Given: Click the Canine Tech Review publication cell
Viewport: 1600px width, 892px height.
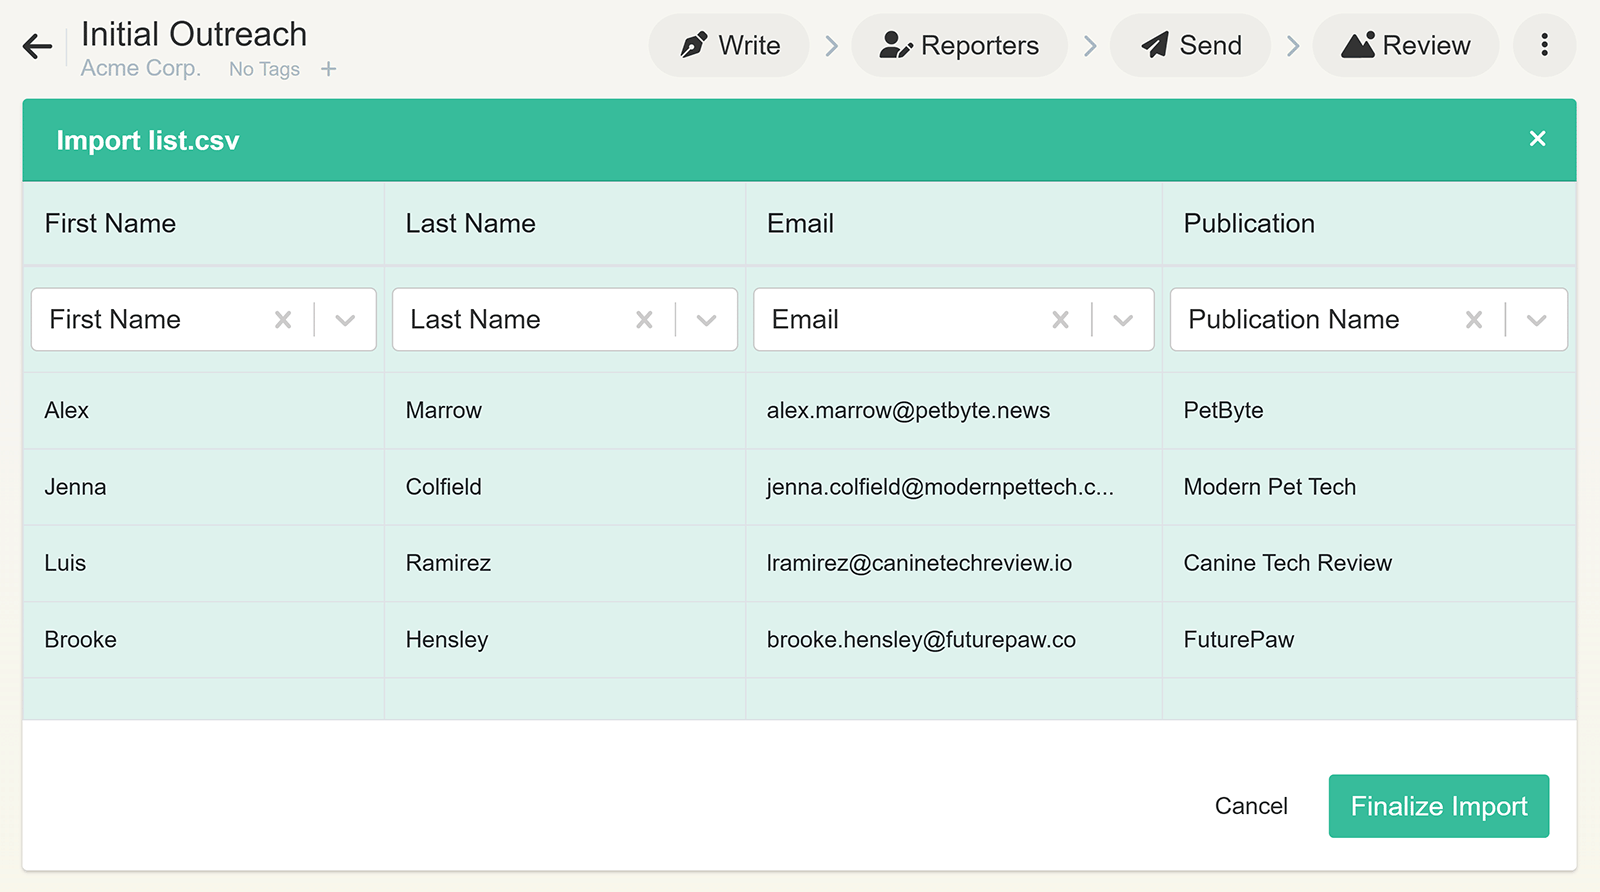Looking at the screenshot, I should (1369, 563).
